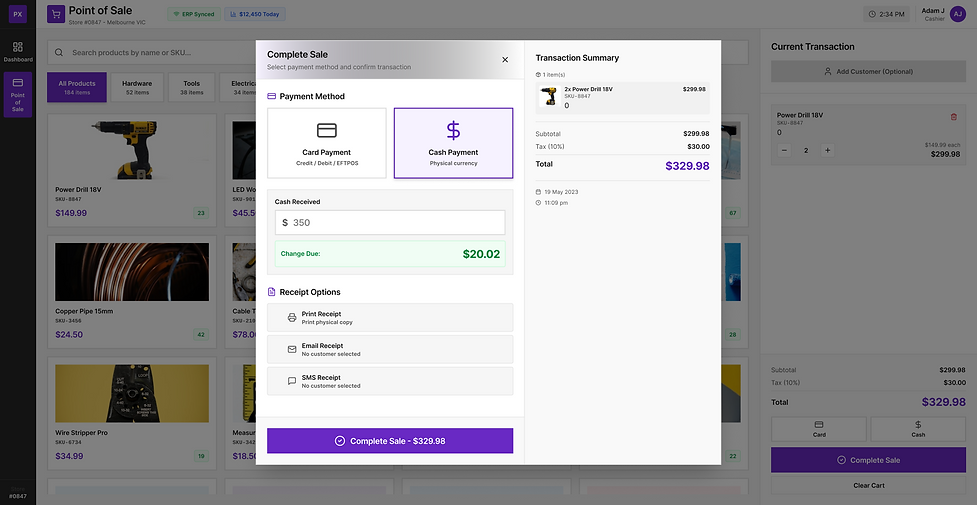This screenshot has width=977, height=505.
Task: Click stock badge 42 on Copper Pipe card
Action: click(201, 335)
